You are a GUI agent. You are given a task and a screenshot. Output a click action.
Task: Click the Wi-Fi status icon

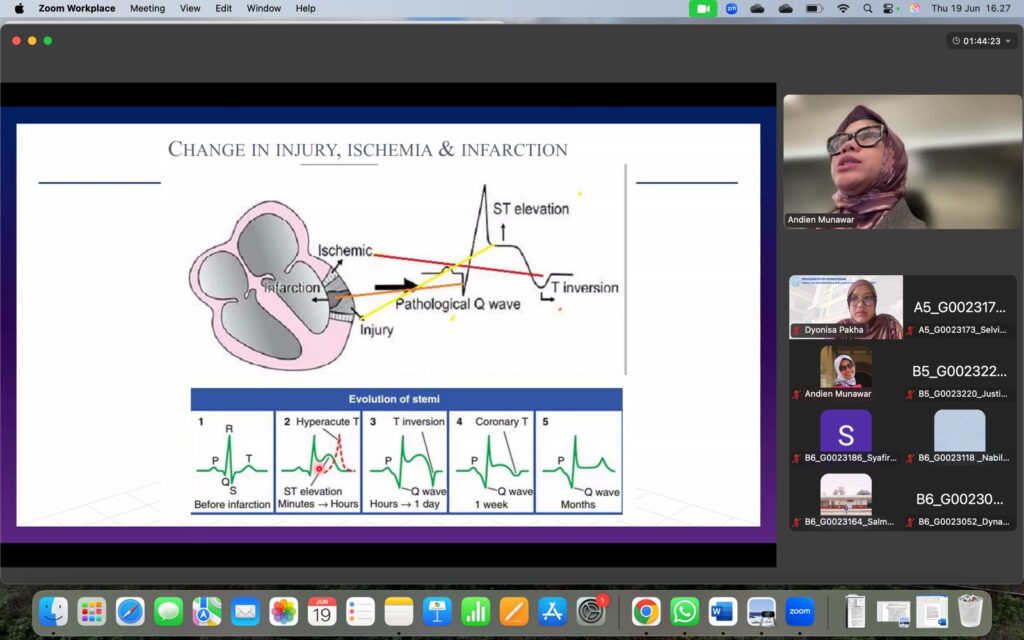coord(842,8)
